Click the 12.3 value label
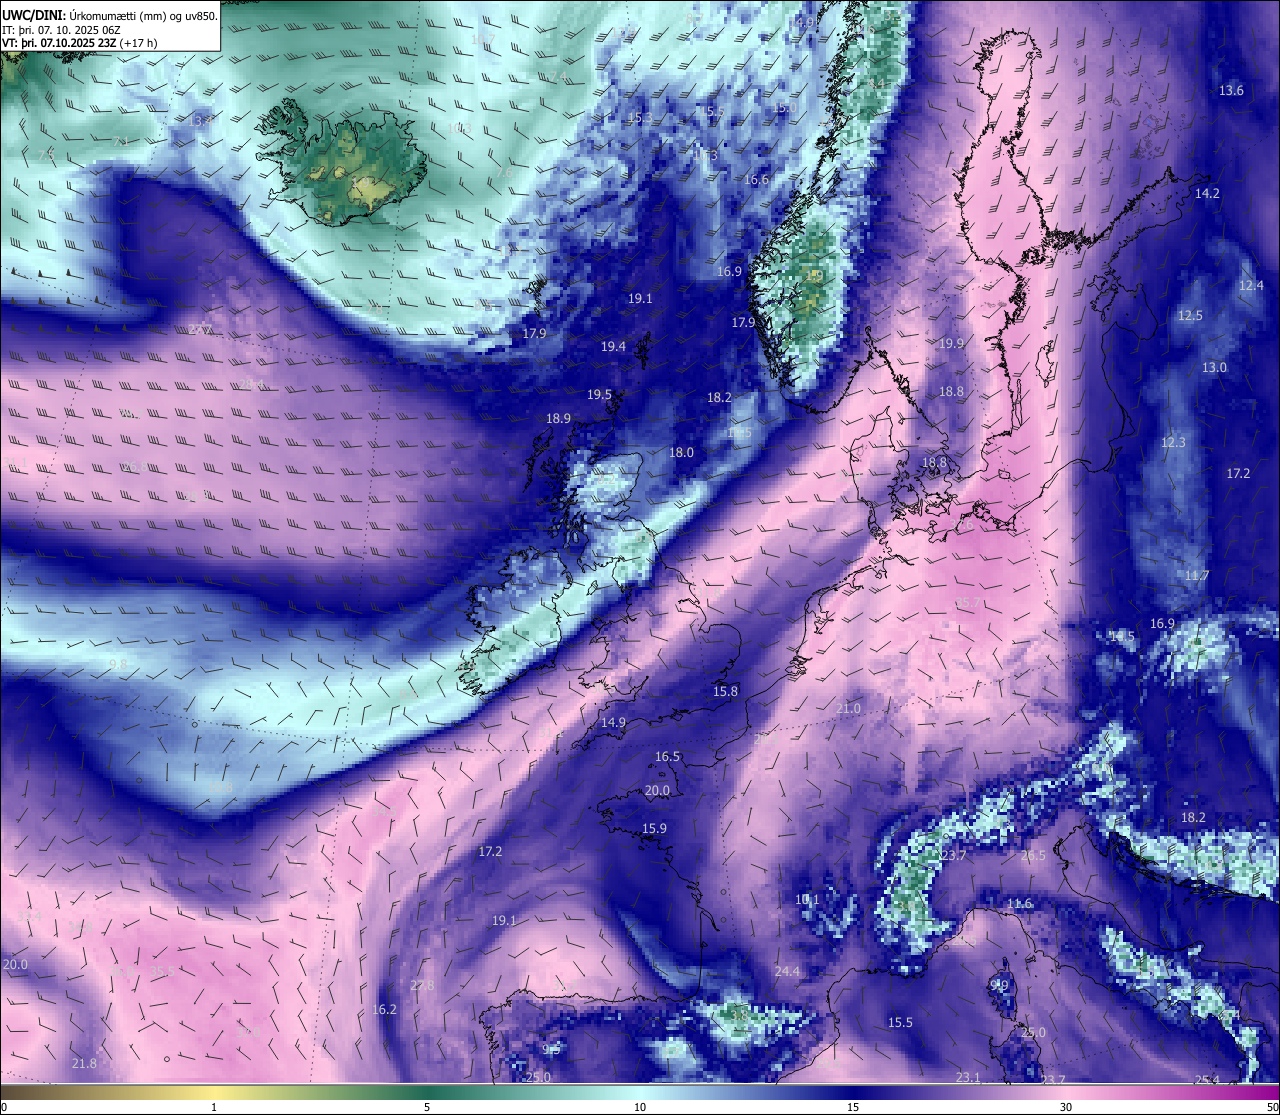Image resolution: width=1280 pixels, height=1115 pixels. 1173,443
